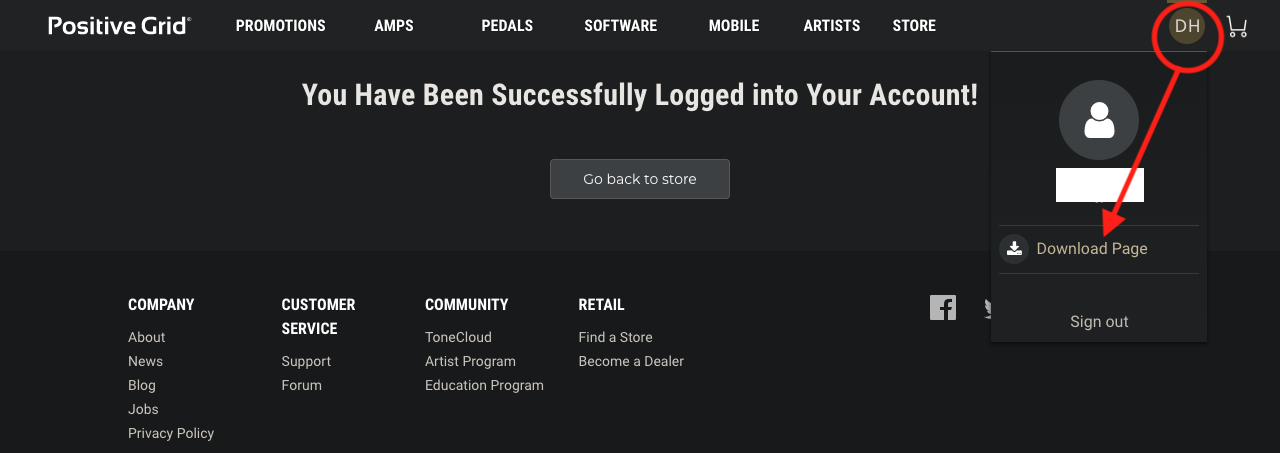Open the DH account avatar menu

pyautogui.click(x=1187, y=26)
